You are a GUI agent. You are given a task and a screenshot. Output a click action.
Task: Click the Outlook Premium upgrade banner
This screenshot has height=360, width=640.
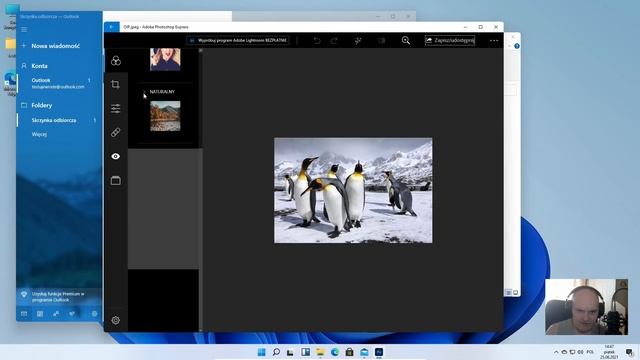point(59,297)
